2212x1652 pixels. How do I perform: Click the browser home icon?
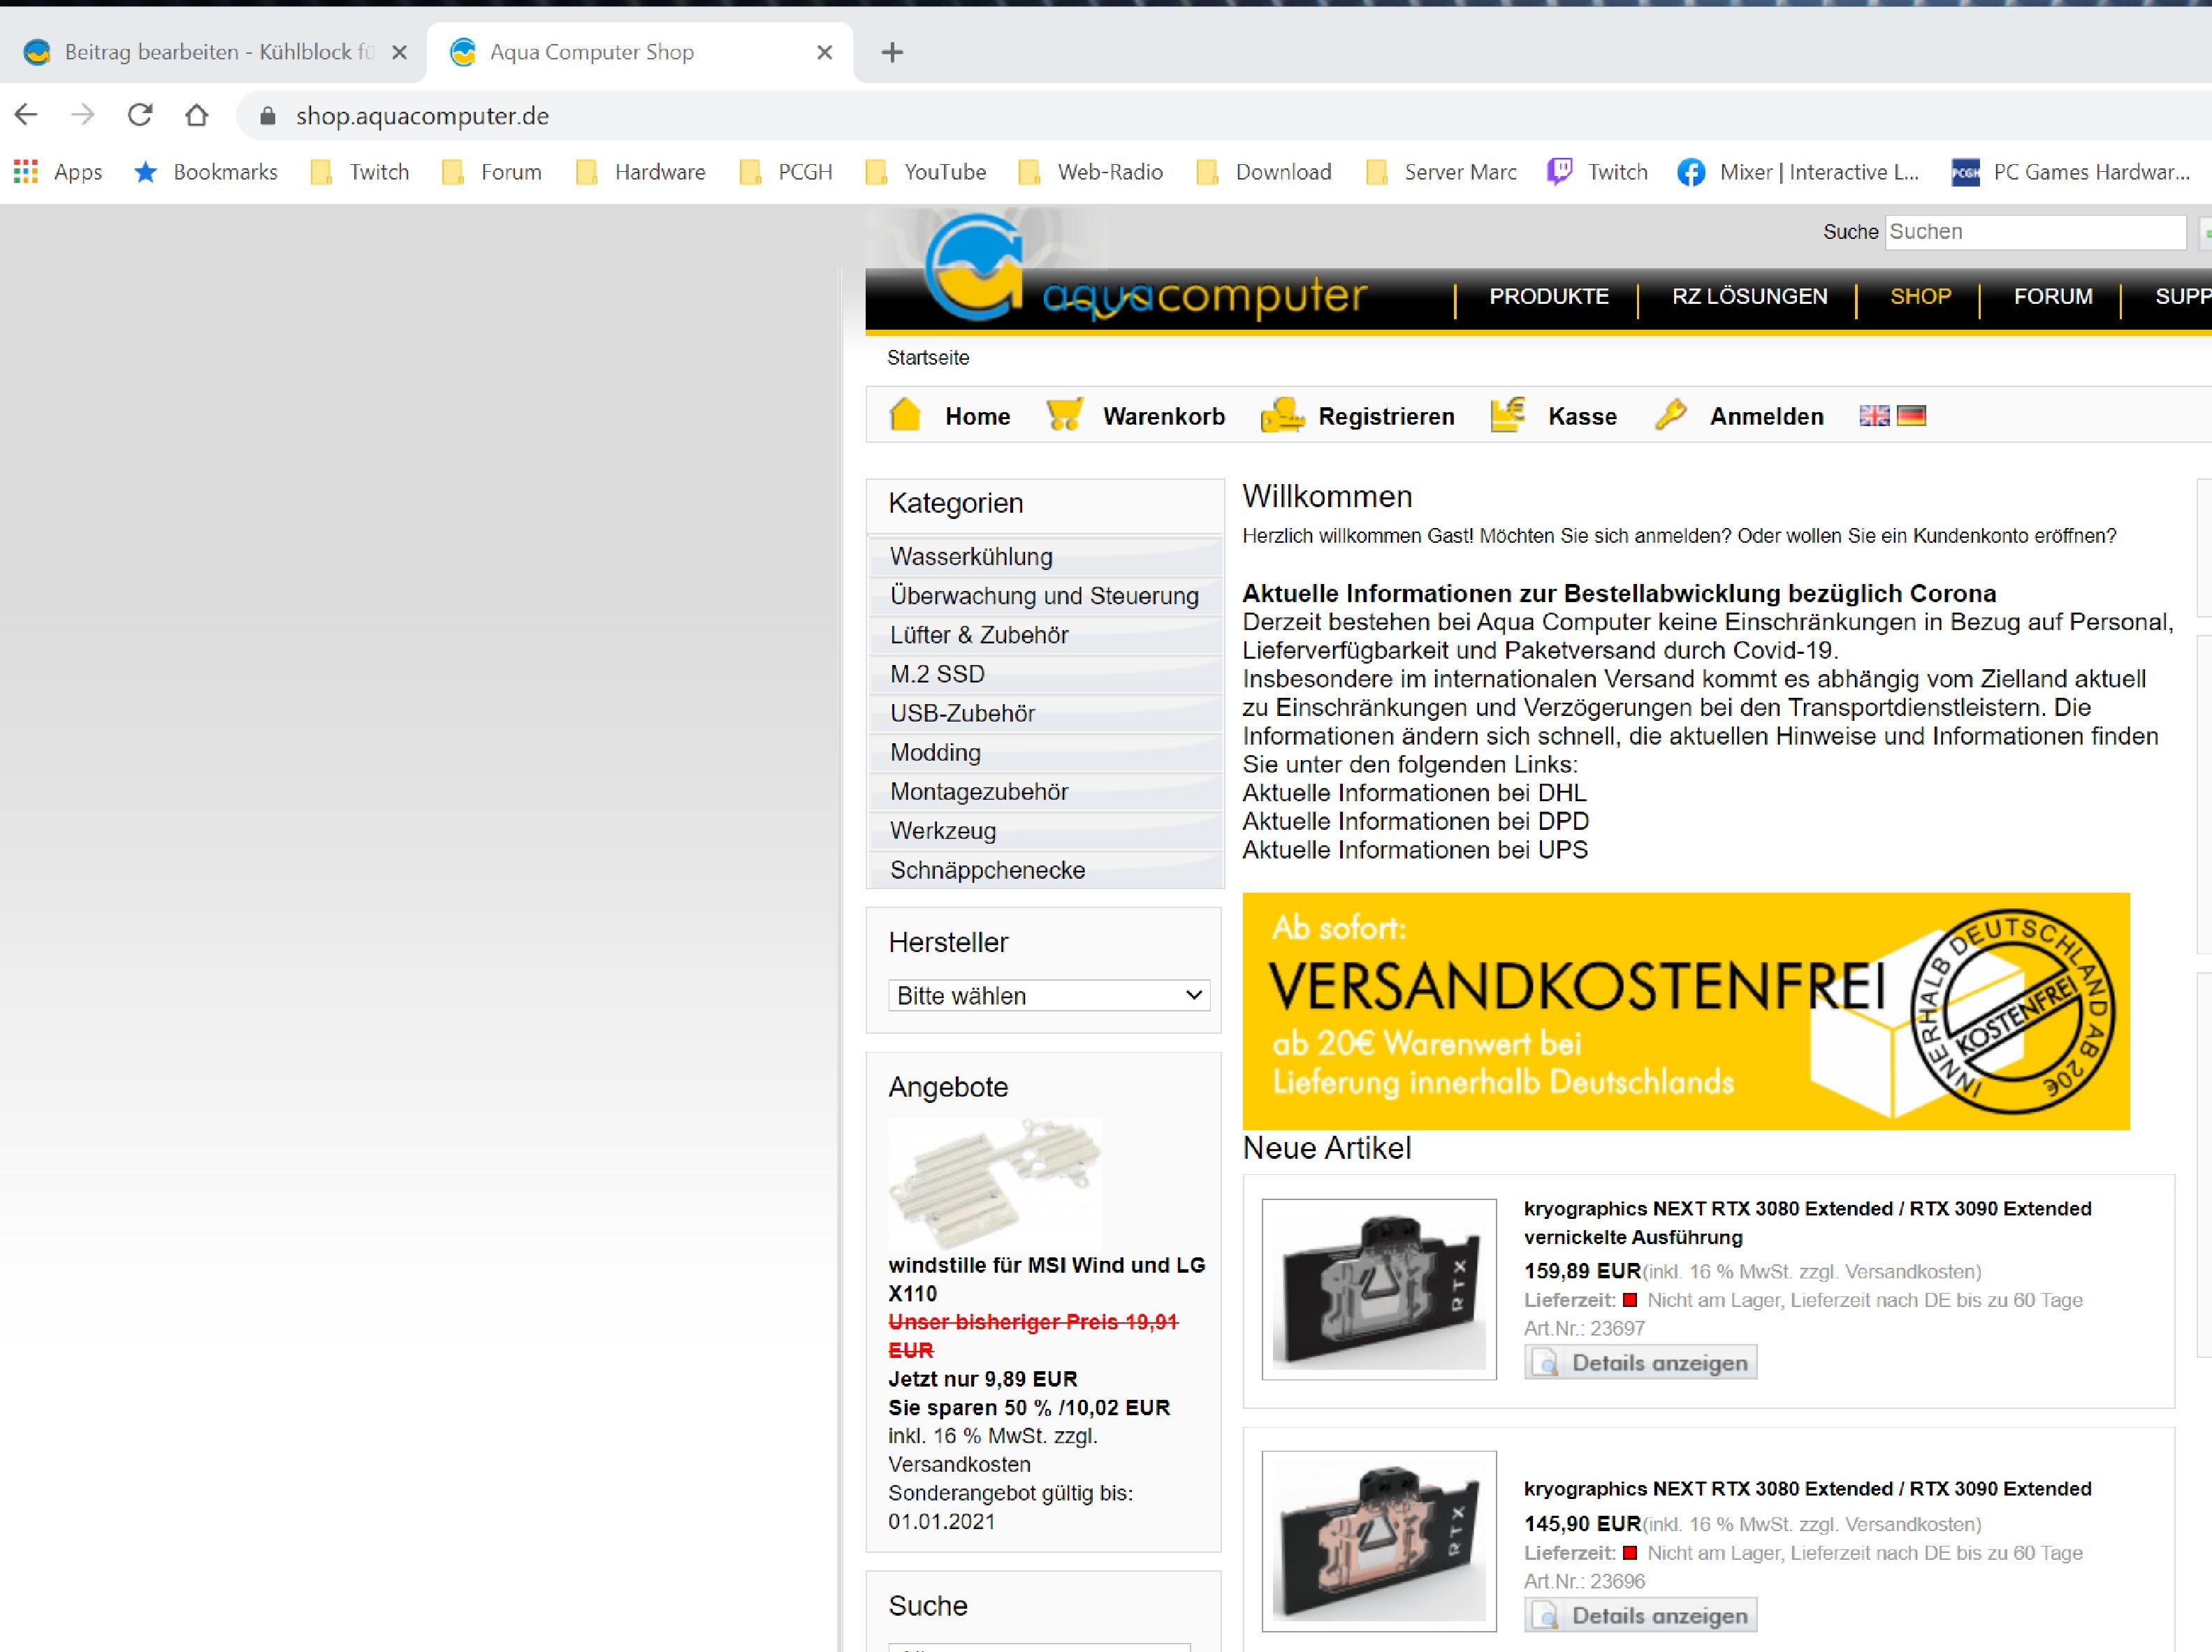coord(196,115)
